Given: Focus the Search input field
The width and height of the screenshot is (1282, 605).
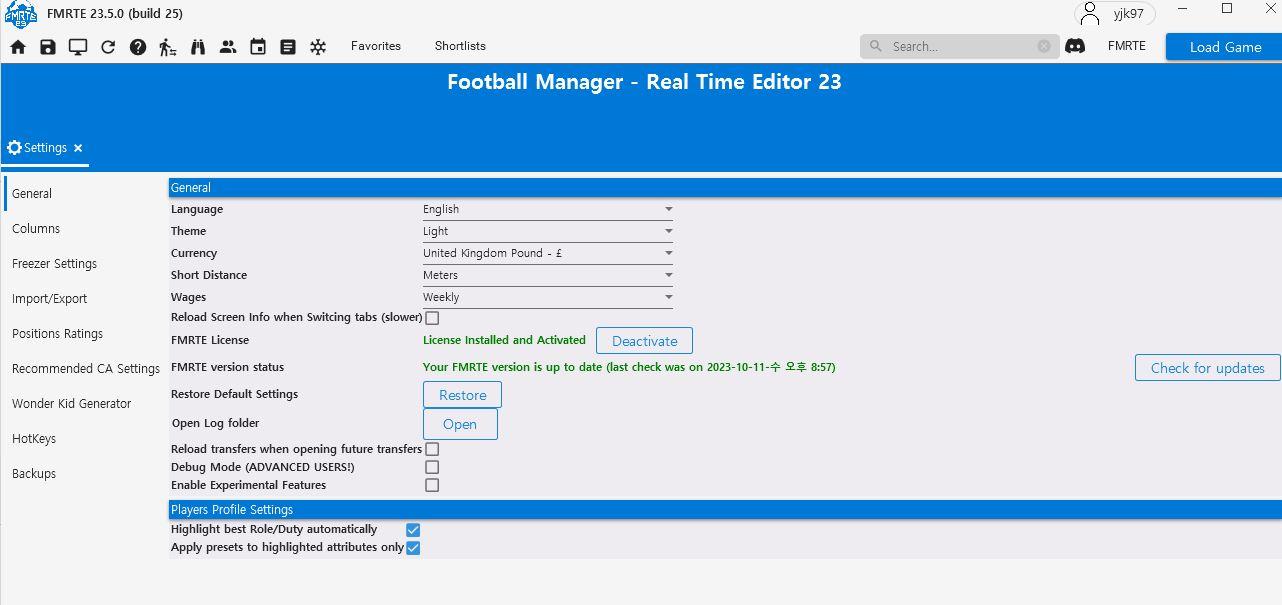Looking at the screenshot, I should click(960, 46).
